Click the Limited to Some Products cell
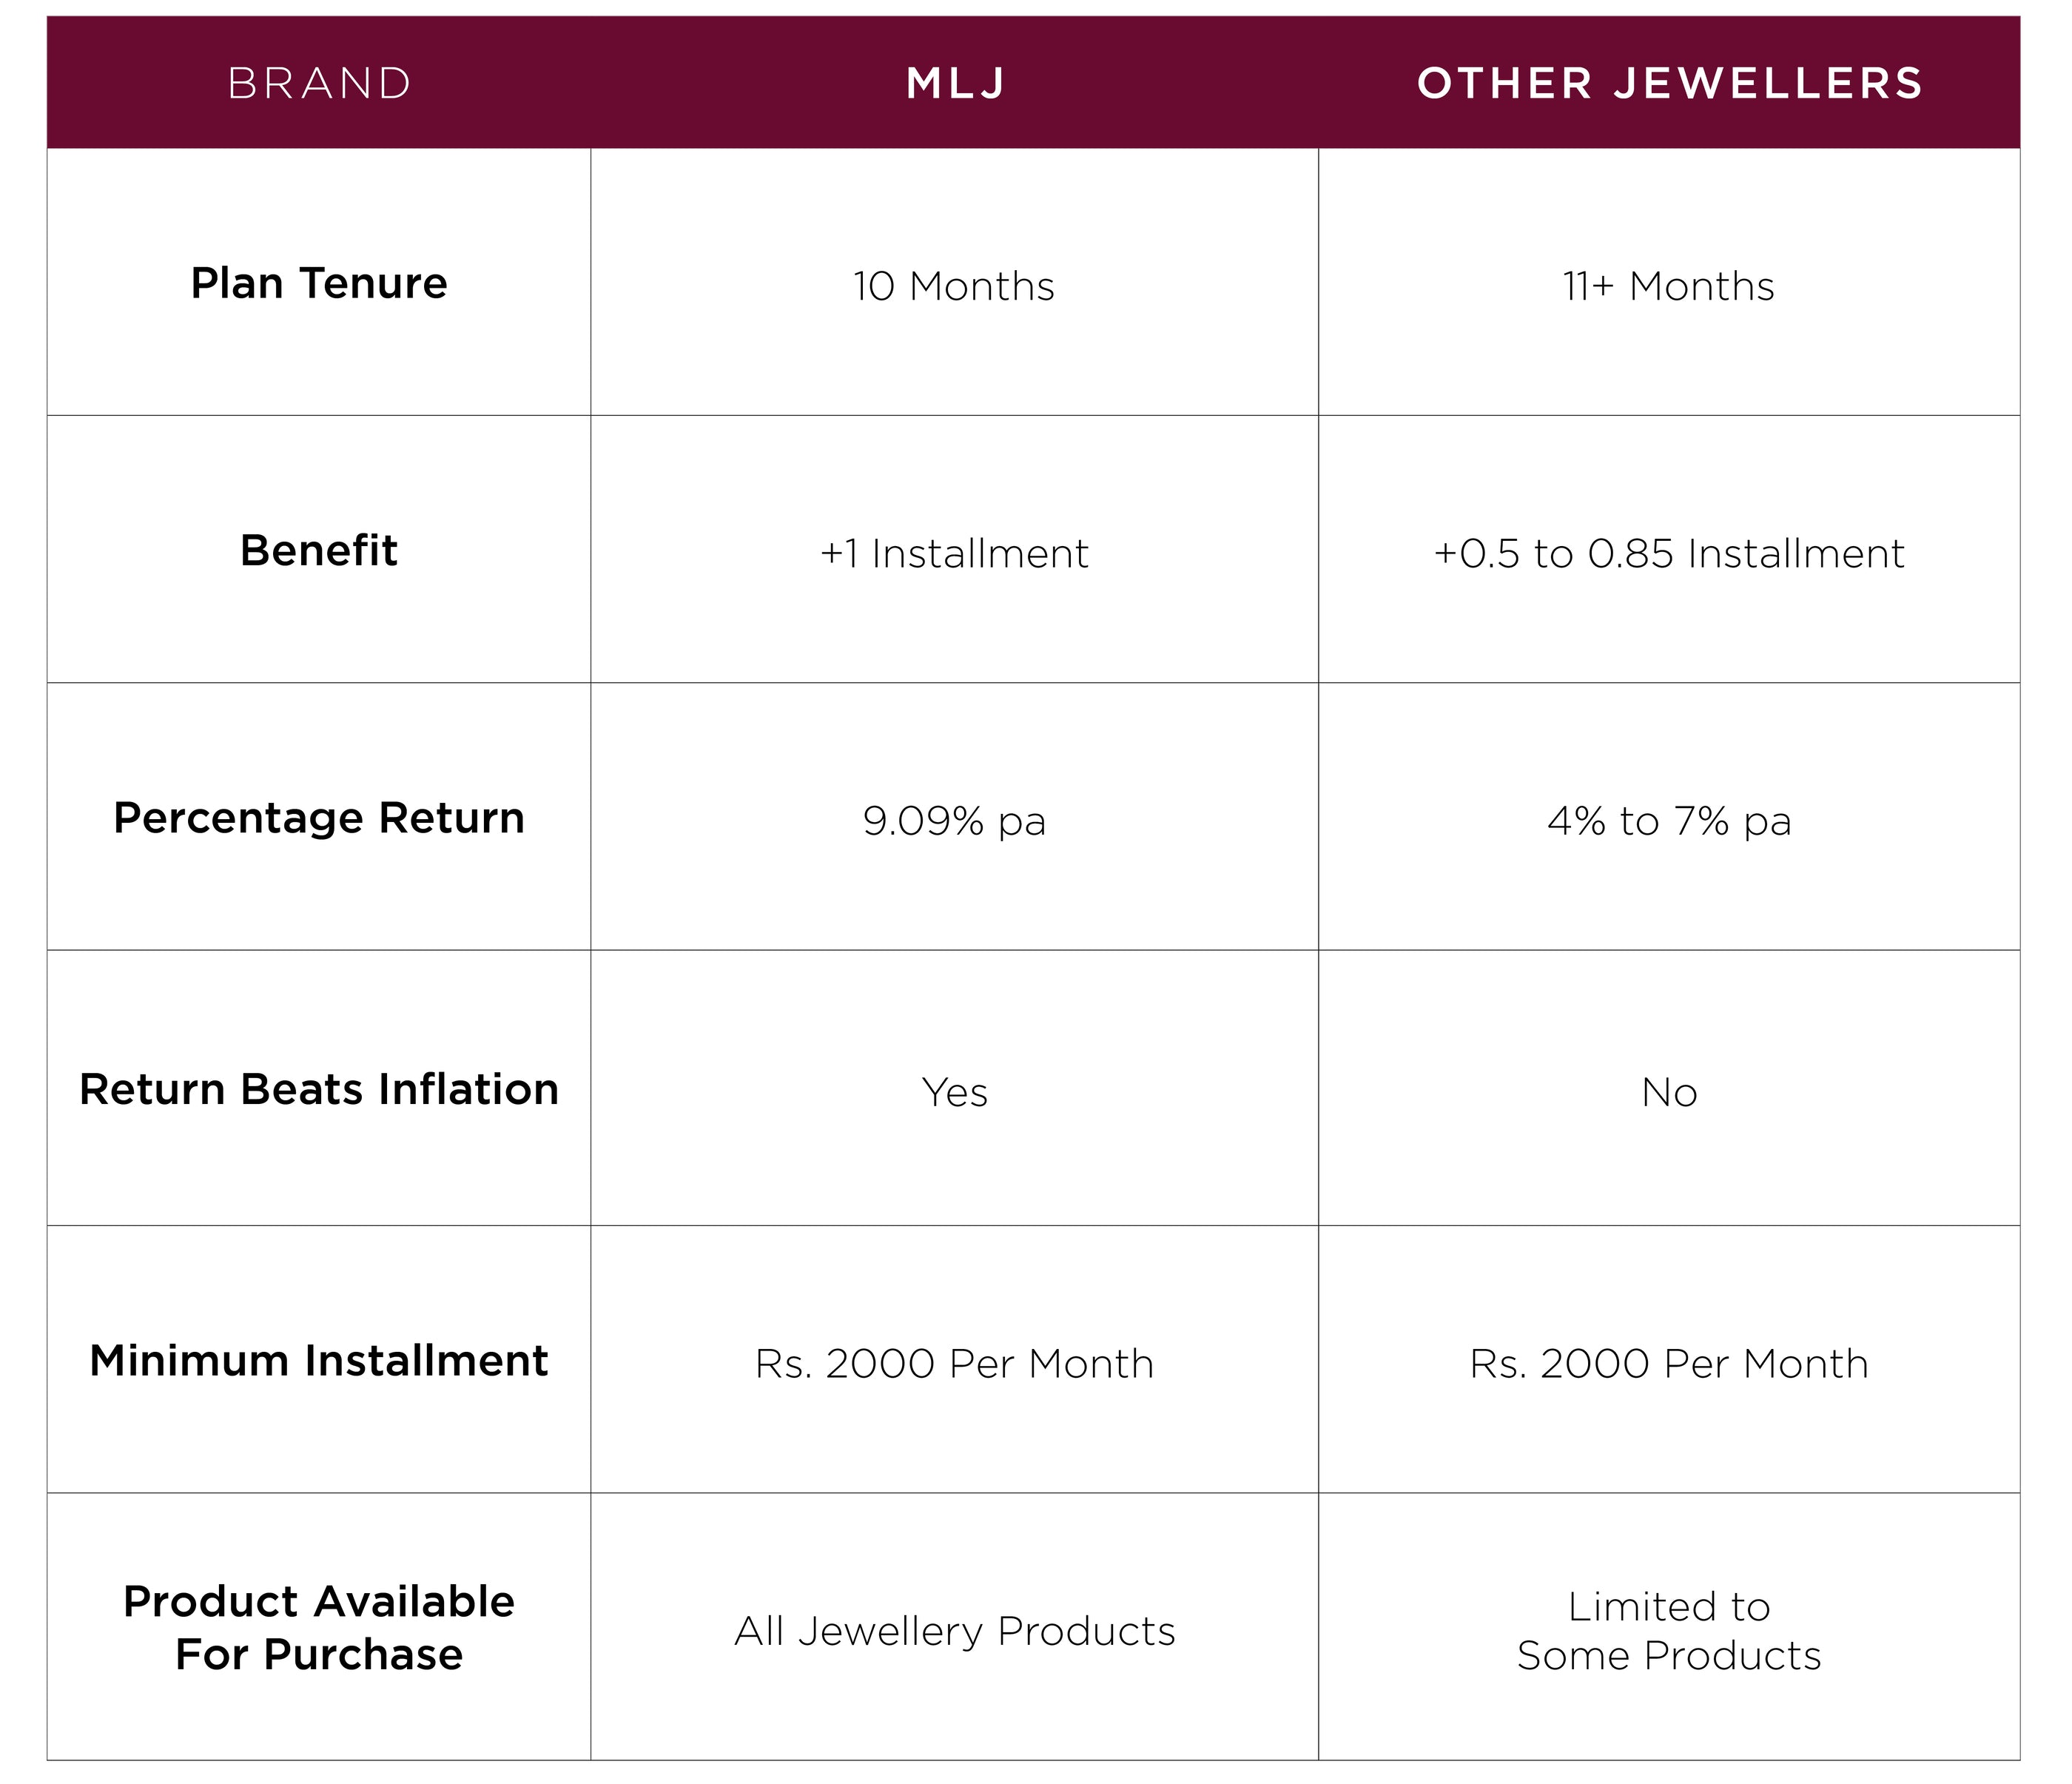This screenshot has height=1784, width=2072. (x=1668, y=1631)
